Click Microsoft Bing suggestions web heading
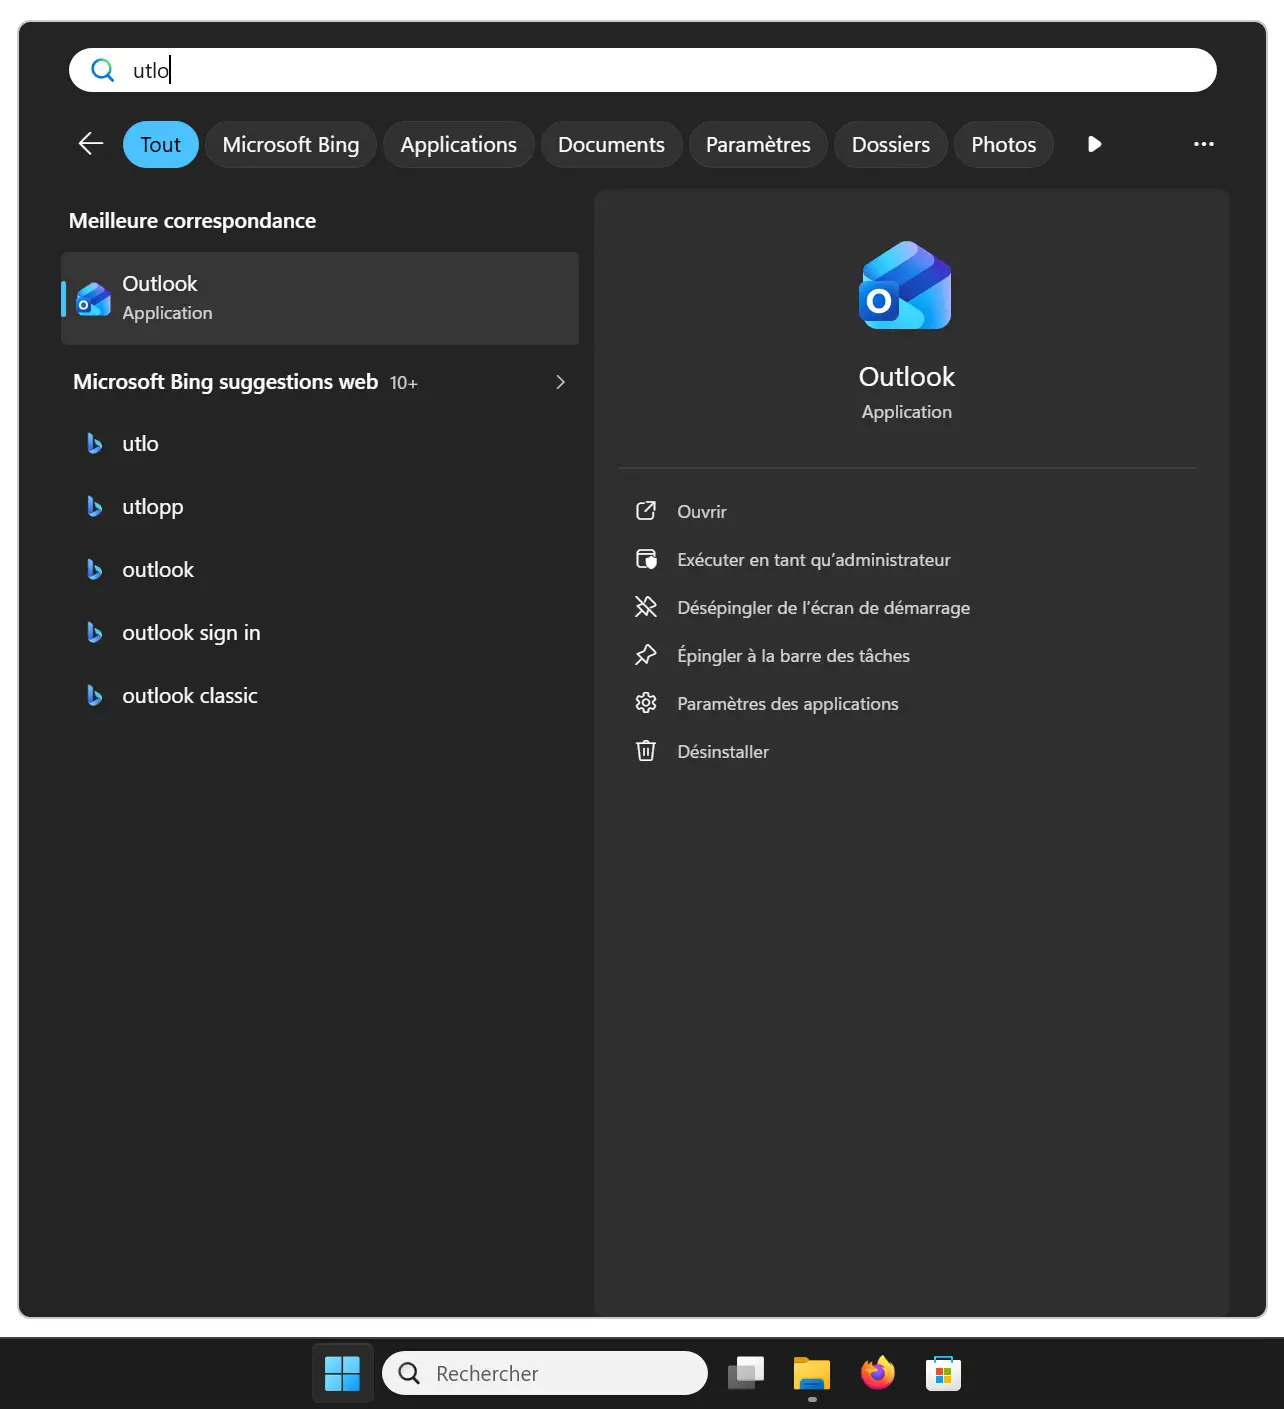The width and height of the screenshot is (1284, 1409). pyautogui.click(x=225, y=382)
